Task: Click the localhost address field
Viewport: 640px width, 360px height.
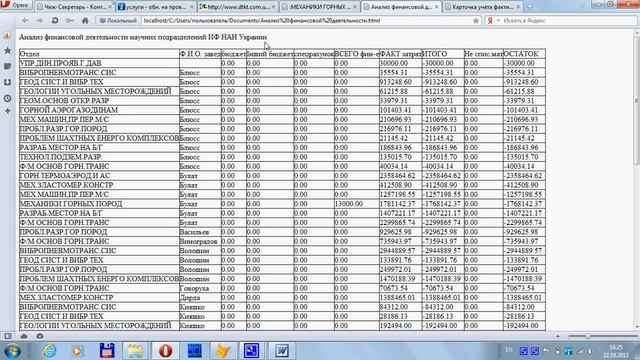Action: tap(306, 20)
